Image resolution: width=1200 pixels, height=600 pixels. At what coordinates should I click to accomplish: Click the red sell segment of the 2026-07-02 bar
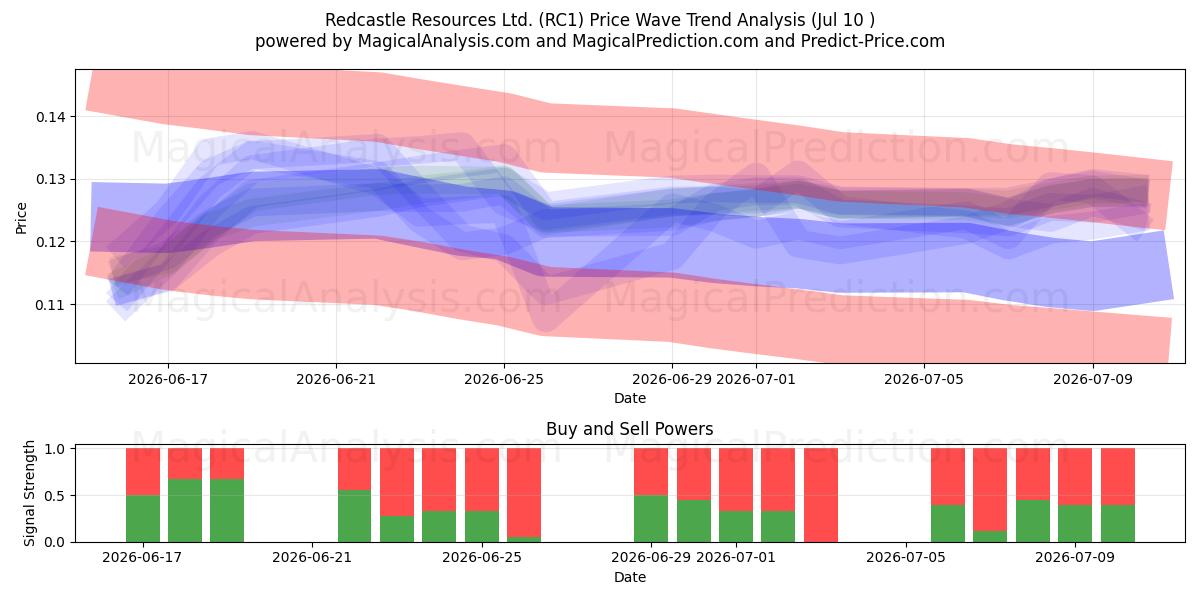(778, 480)
